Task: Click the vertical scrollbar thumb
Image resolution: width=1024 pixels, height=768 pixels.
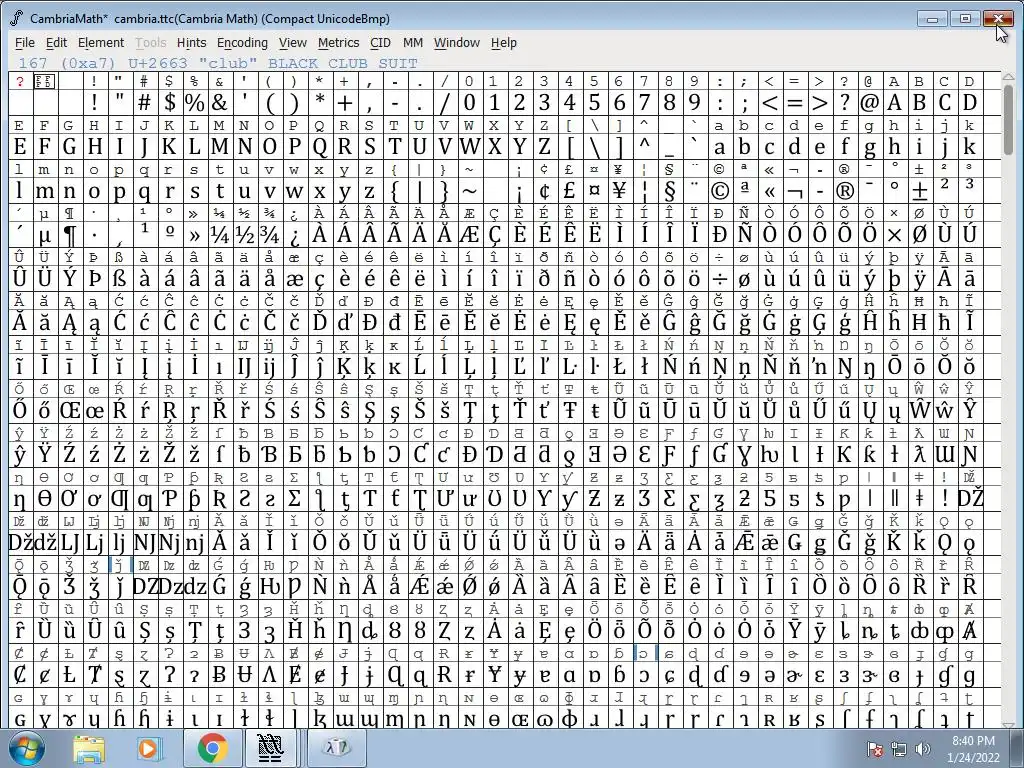Action: [x=1009, y=119]
